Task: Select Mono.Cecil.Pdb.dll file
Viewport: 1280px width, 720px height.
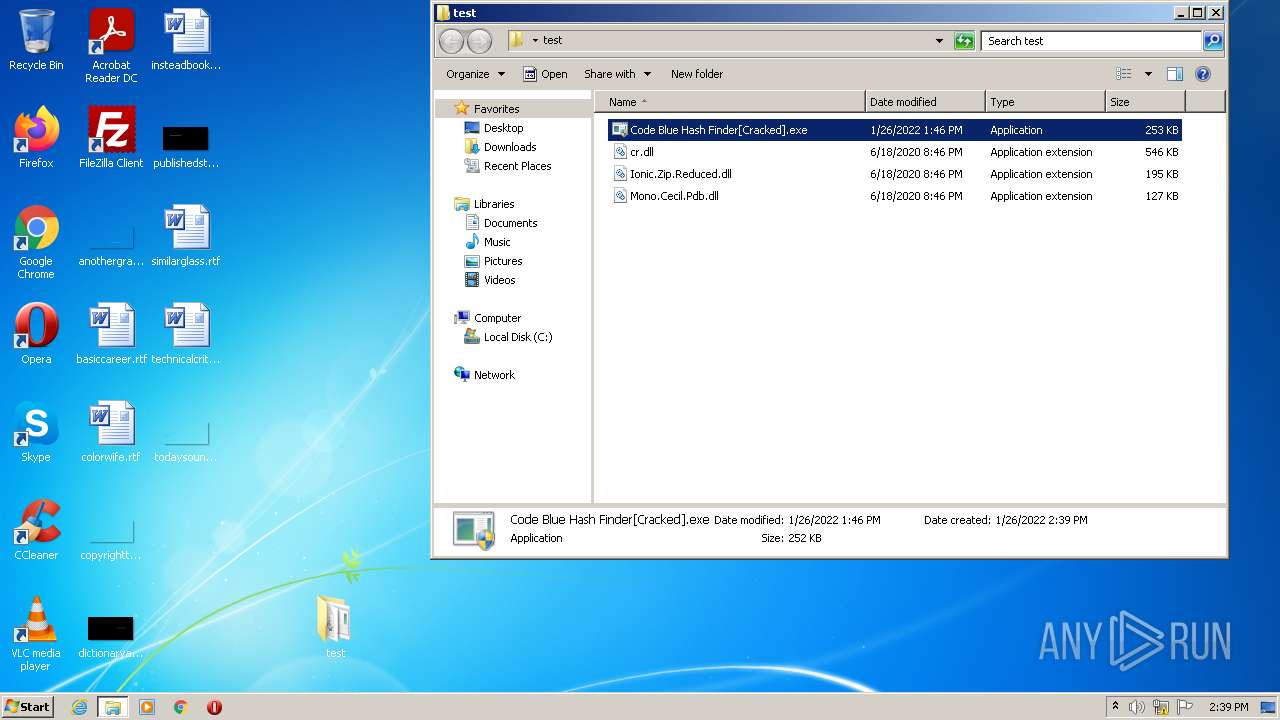Action: 895,196
